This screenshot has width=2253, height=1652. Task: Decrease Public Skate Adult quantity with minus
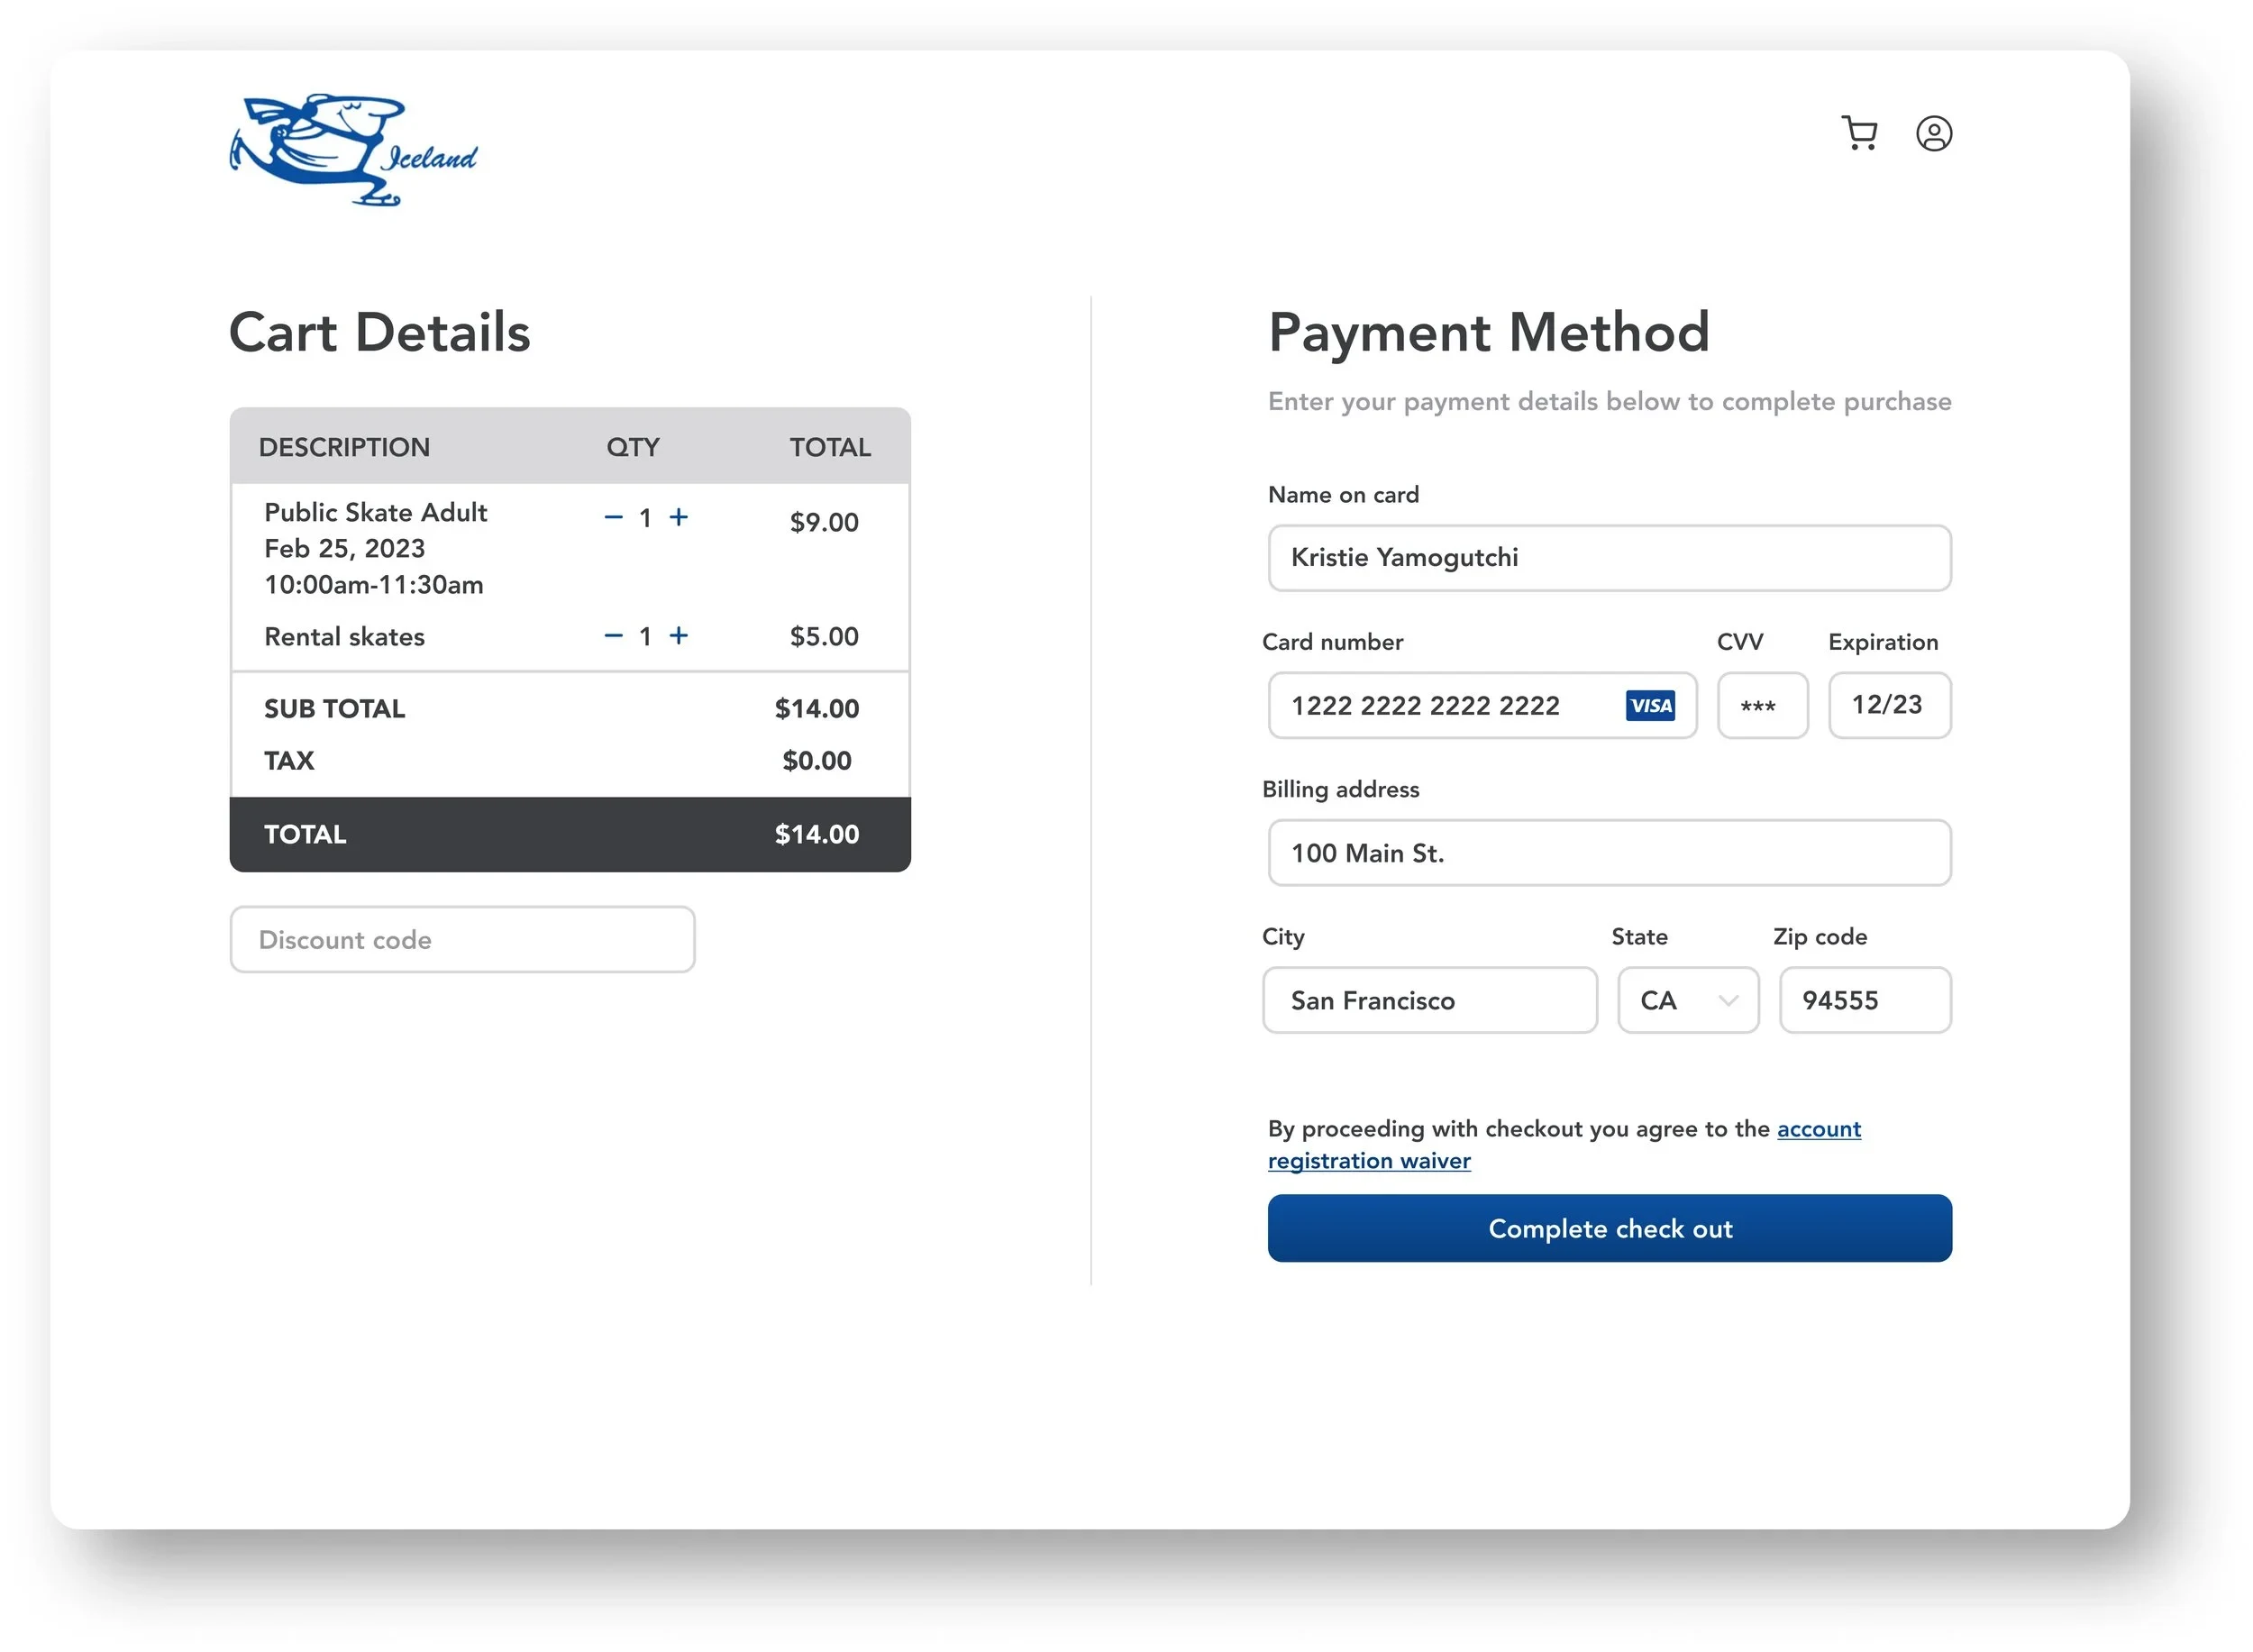[614, 517]
